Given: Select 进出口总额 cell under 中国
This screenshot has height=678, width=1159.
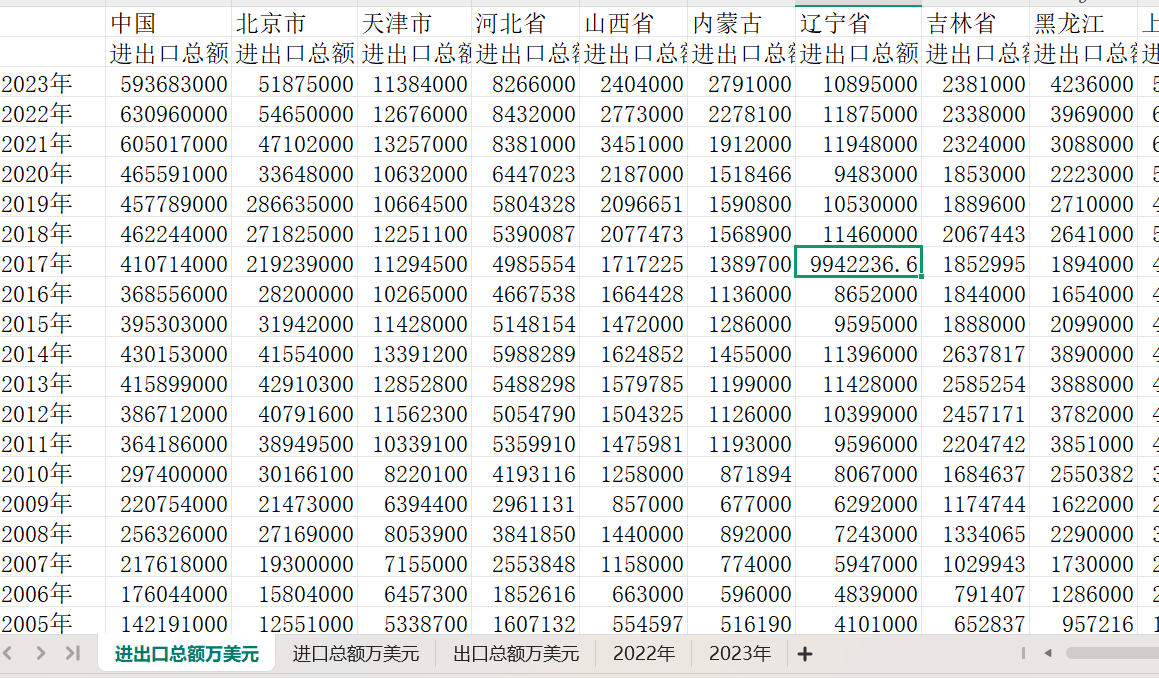Looking at the screenshot, I should (x=169, y=53).
